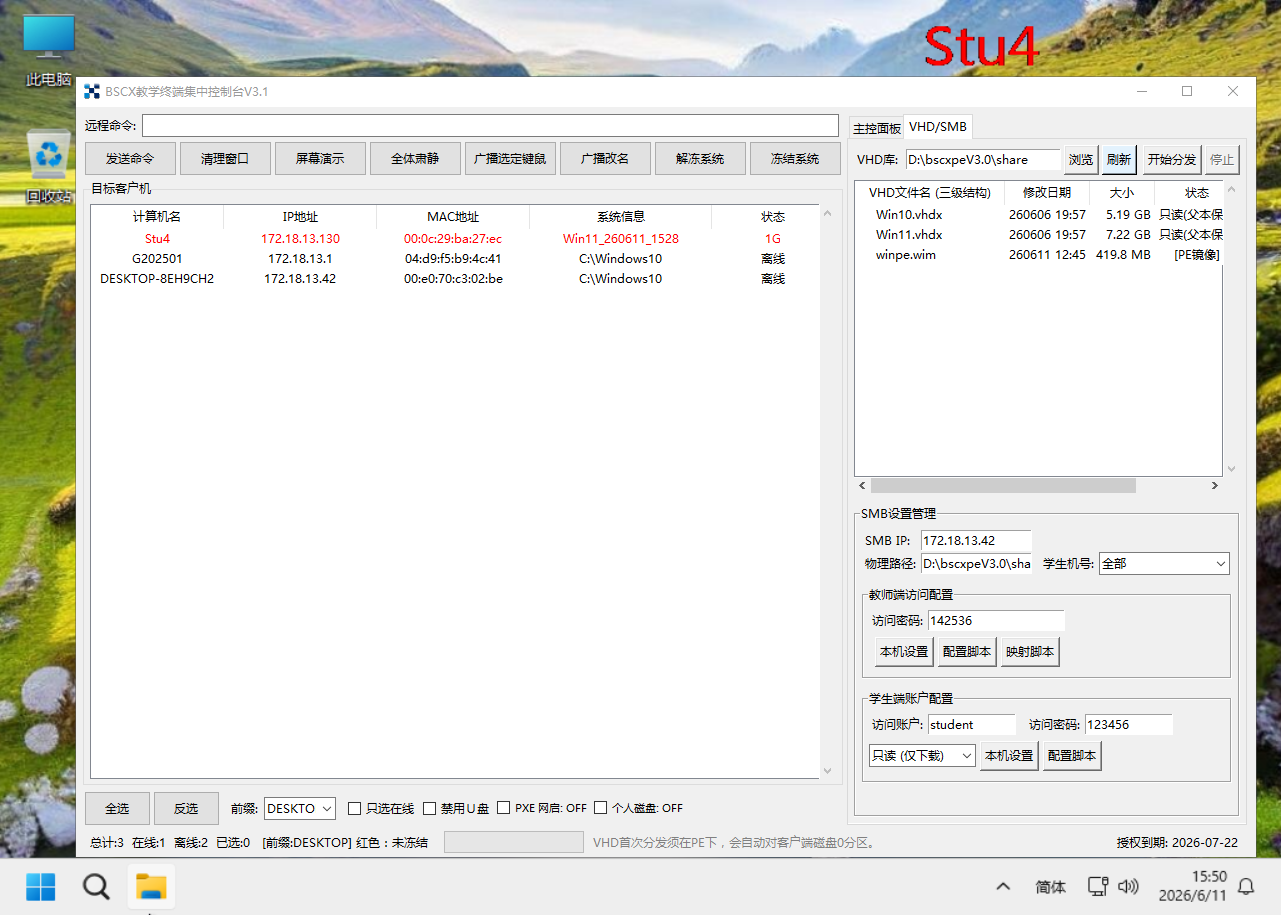This screenshot has height=915, width=1281.
Task: Select Win11.vhdx in the VHD list
Action: click(1039, 235)
